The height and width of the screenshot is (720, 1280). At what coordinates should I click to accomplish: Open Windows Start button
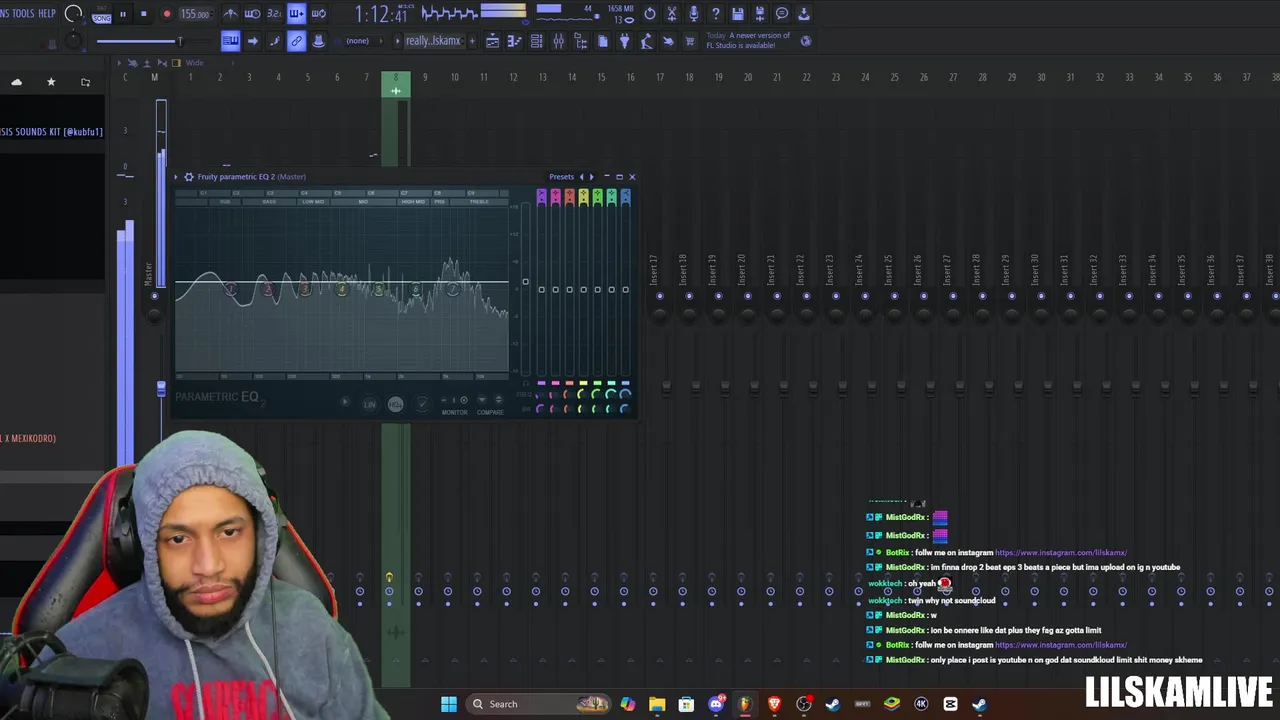[x=449, y=704]
